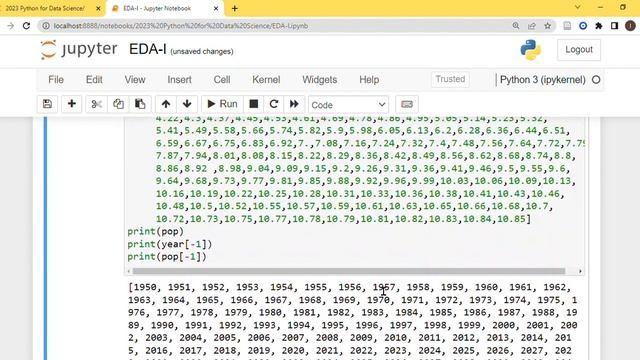Open the Widgets menu

320,80
